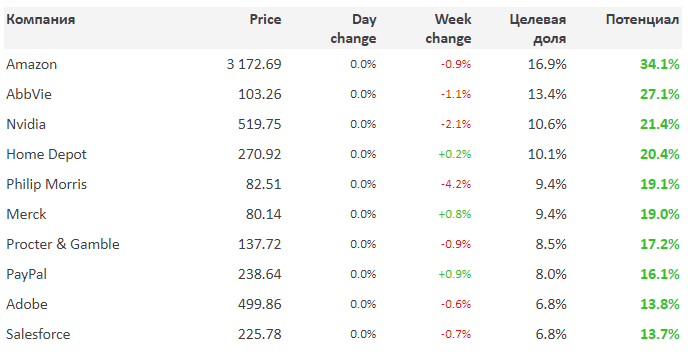Screen dimensions: 688x360
Task: Open the Adobe company entry
Action: pyautogui.click(x=27, y=304)
